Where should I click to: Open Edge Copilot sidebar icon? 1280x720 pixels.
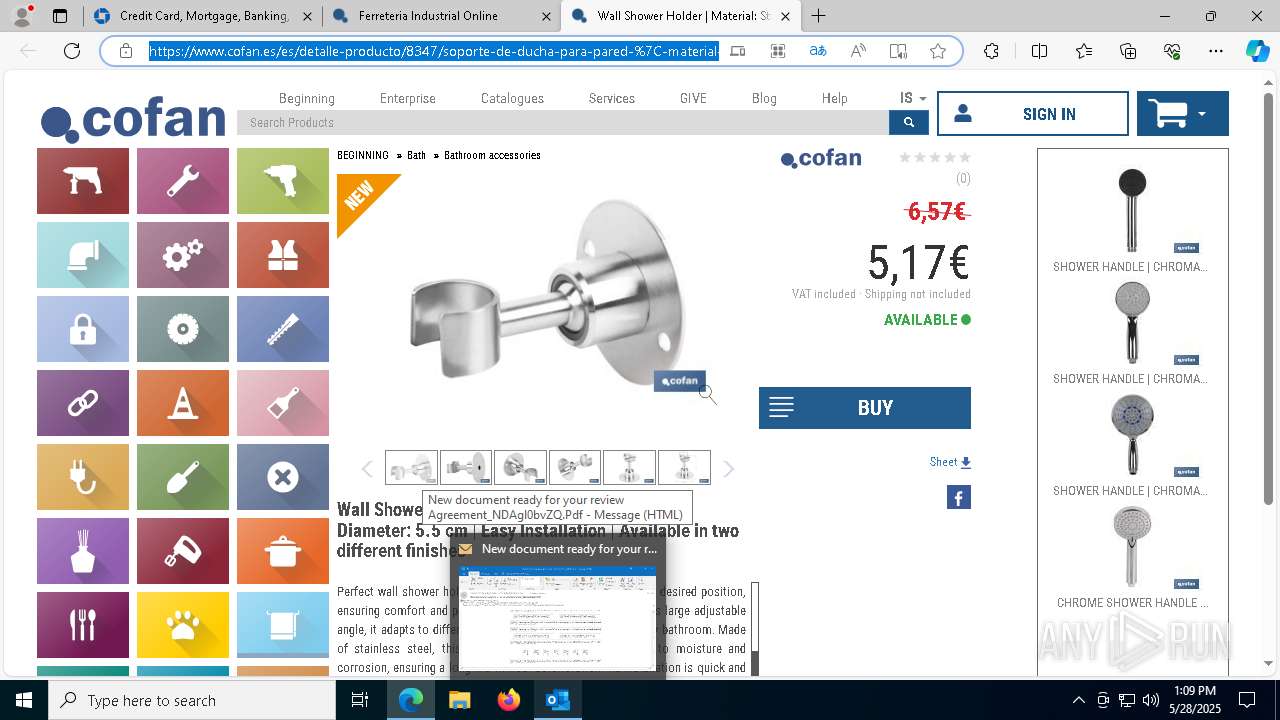[x=1256, y=51]
